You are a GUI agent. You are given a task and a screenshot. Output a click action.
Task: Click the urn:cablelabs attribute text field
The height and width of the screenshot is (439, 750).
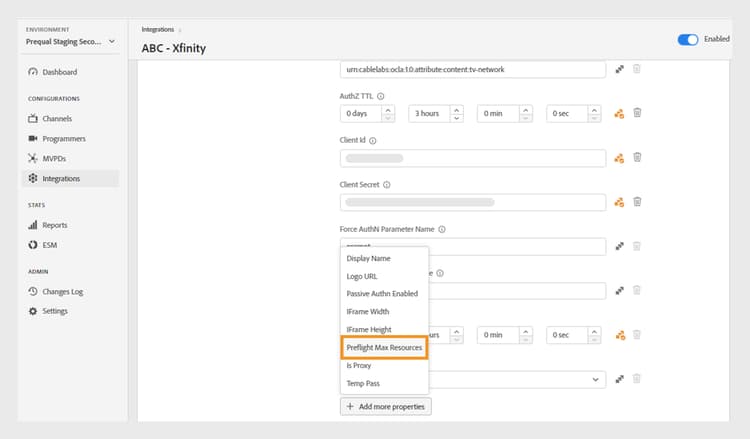[473, 70]
